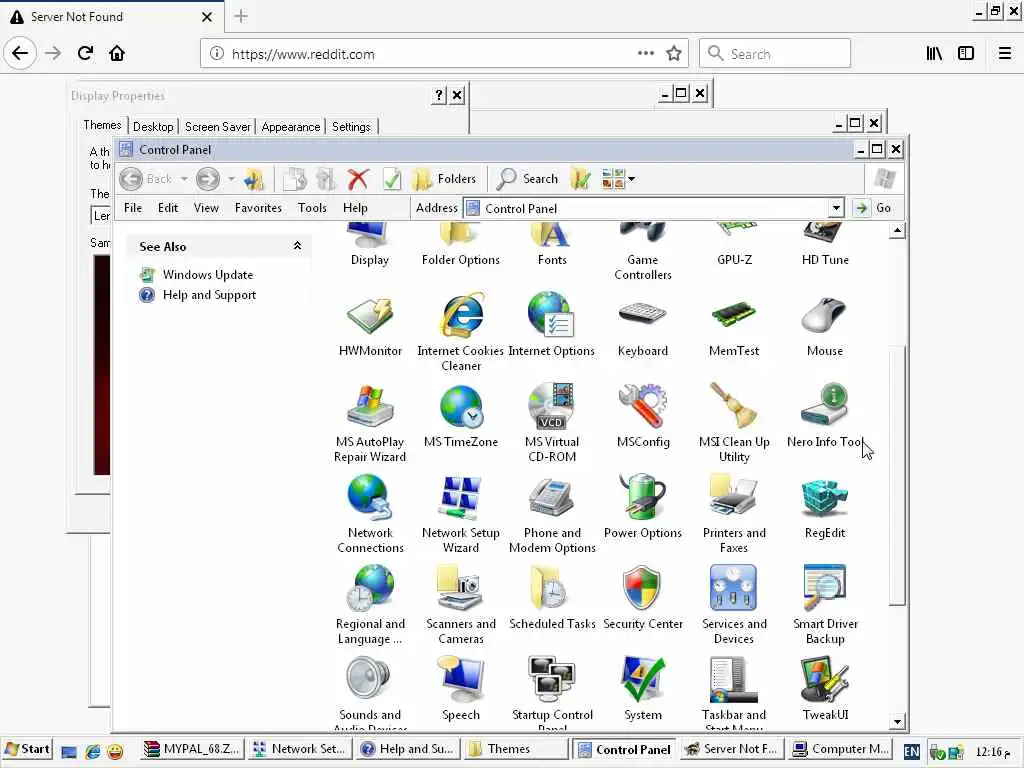Click the Help and Support link
The height and width of the screenshot is (768, 1024).
click(x=209, y=295)
